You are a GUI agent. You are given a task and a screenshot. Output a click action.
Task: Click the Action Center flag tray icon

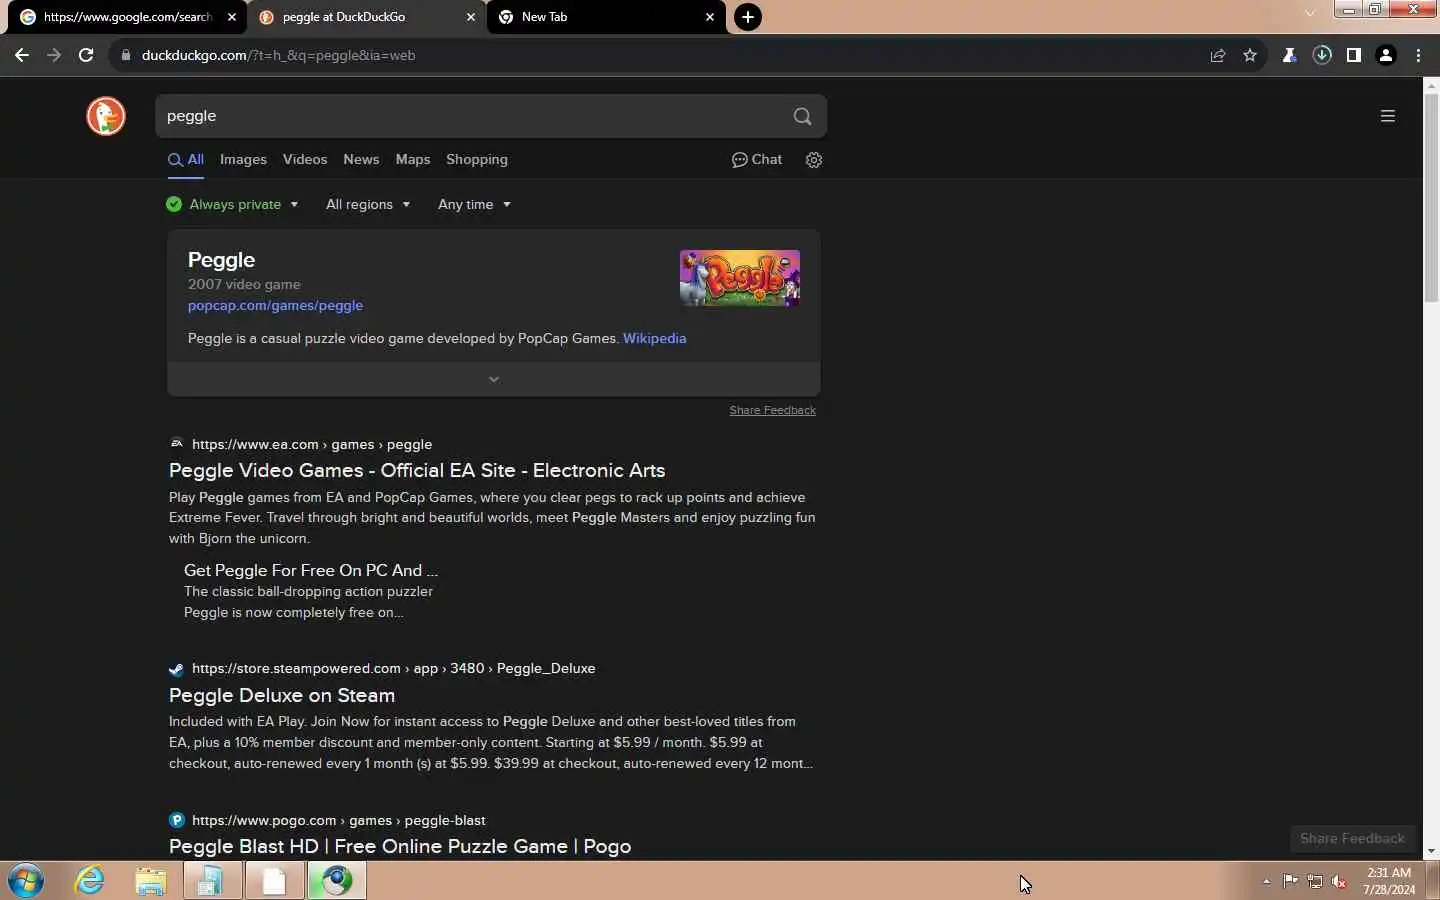click(x=1290, y=881)
